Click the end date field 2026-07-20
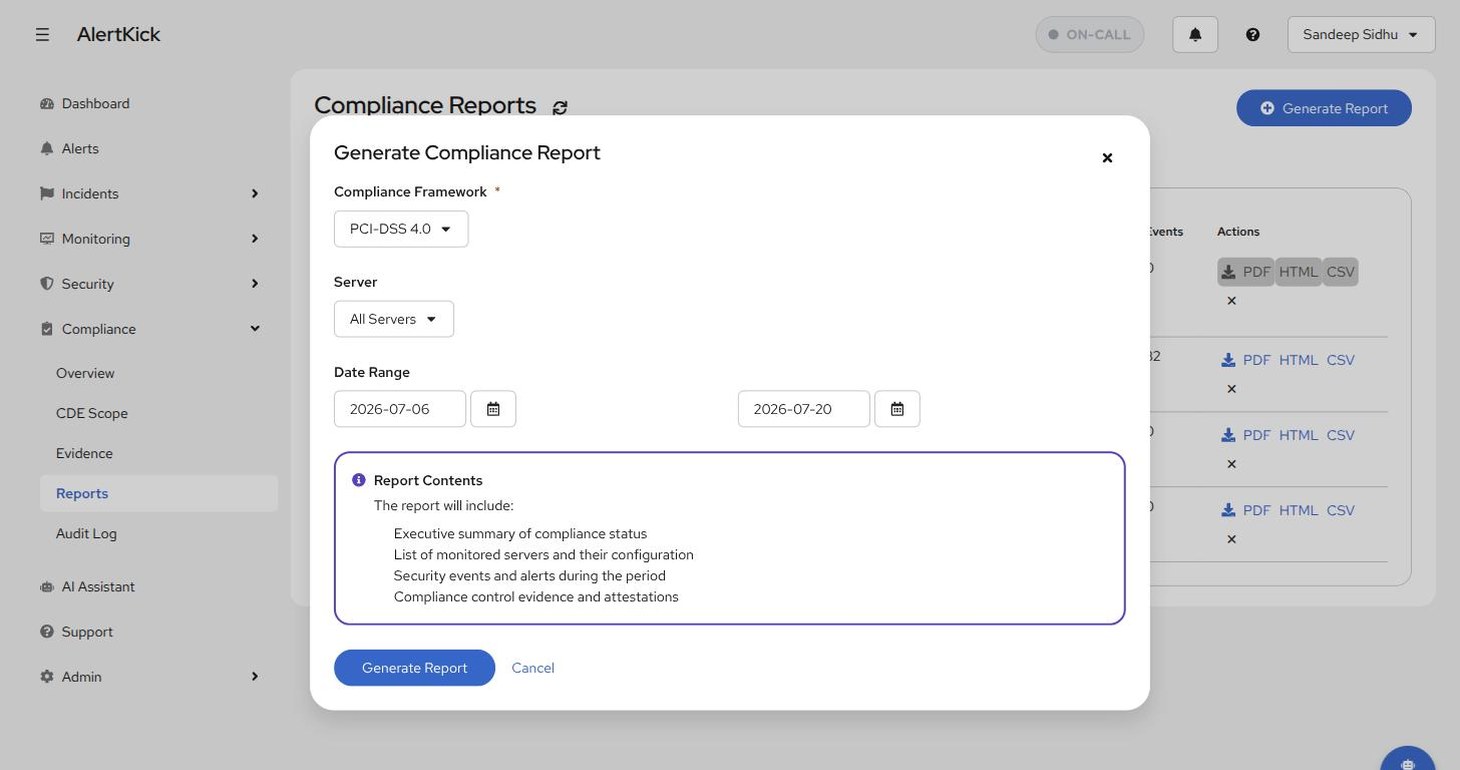This screenshot has width=1460, height=770. (804, 409)
